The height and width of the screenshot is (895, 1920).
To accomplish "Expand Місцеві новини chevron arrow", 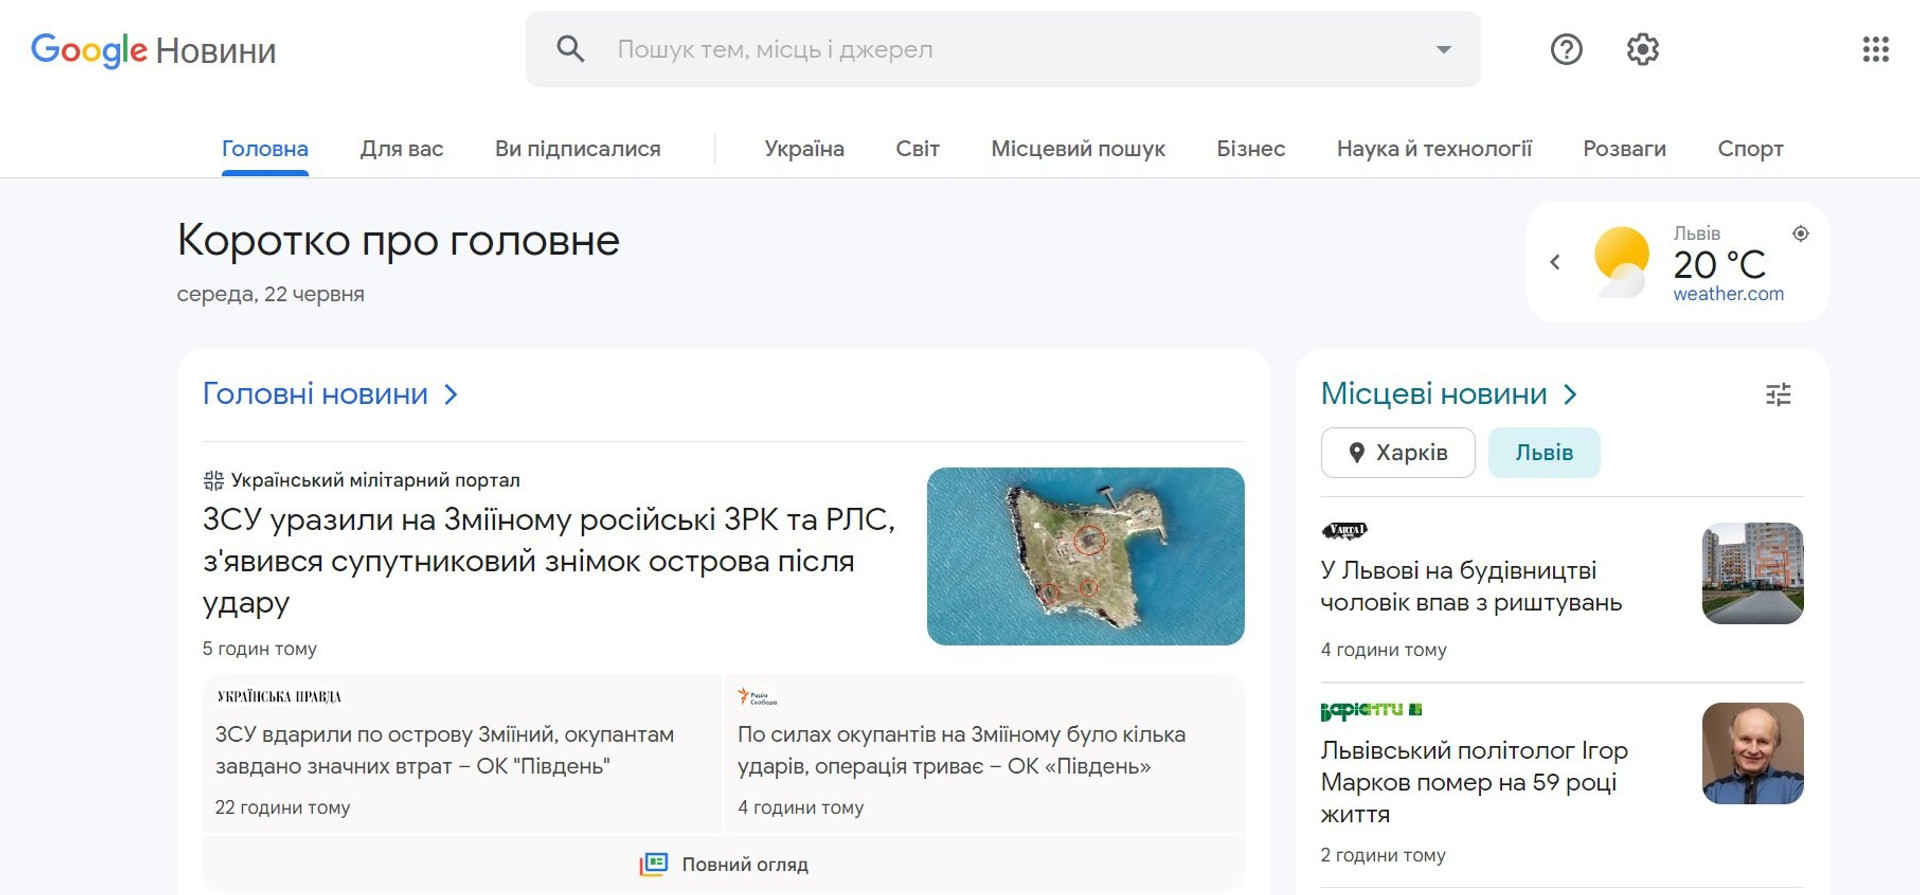I will [1570, 395].
